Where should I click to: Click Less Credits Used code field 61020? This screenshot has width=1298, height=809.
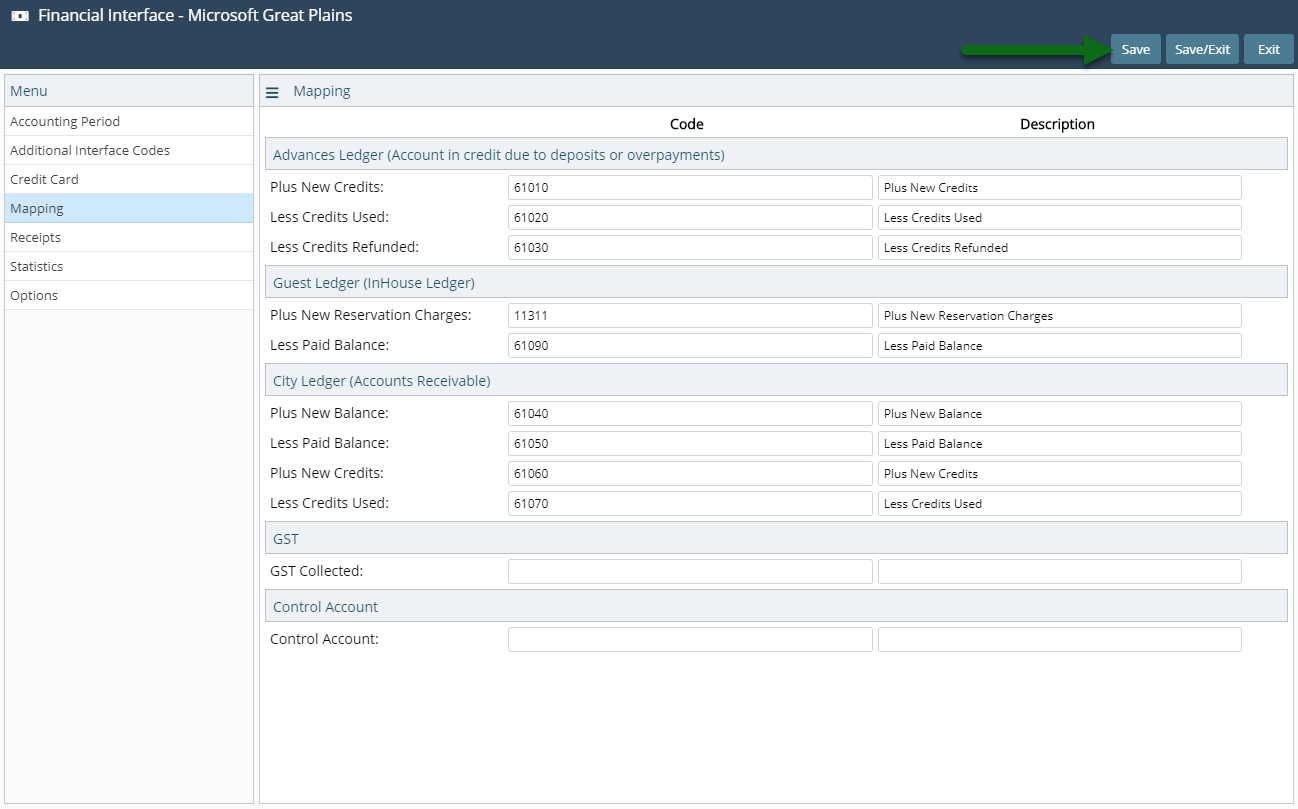pyautogui.click(x=690, y=217)
